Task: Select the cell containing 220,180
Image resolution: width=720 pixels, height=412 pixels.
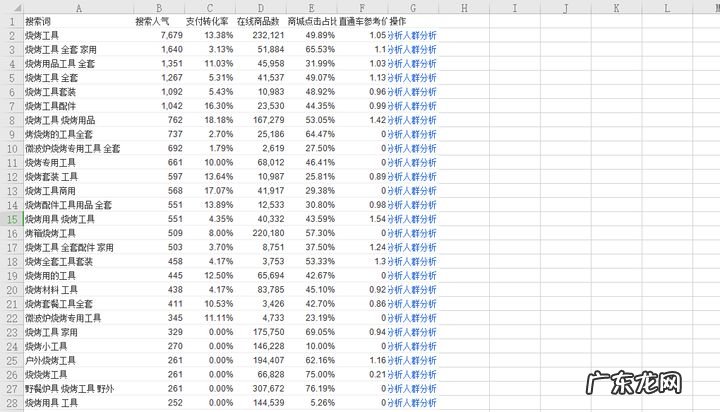Action: click(260, 233)
